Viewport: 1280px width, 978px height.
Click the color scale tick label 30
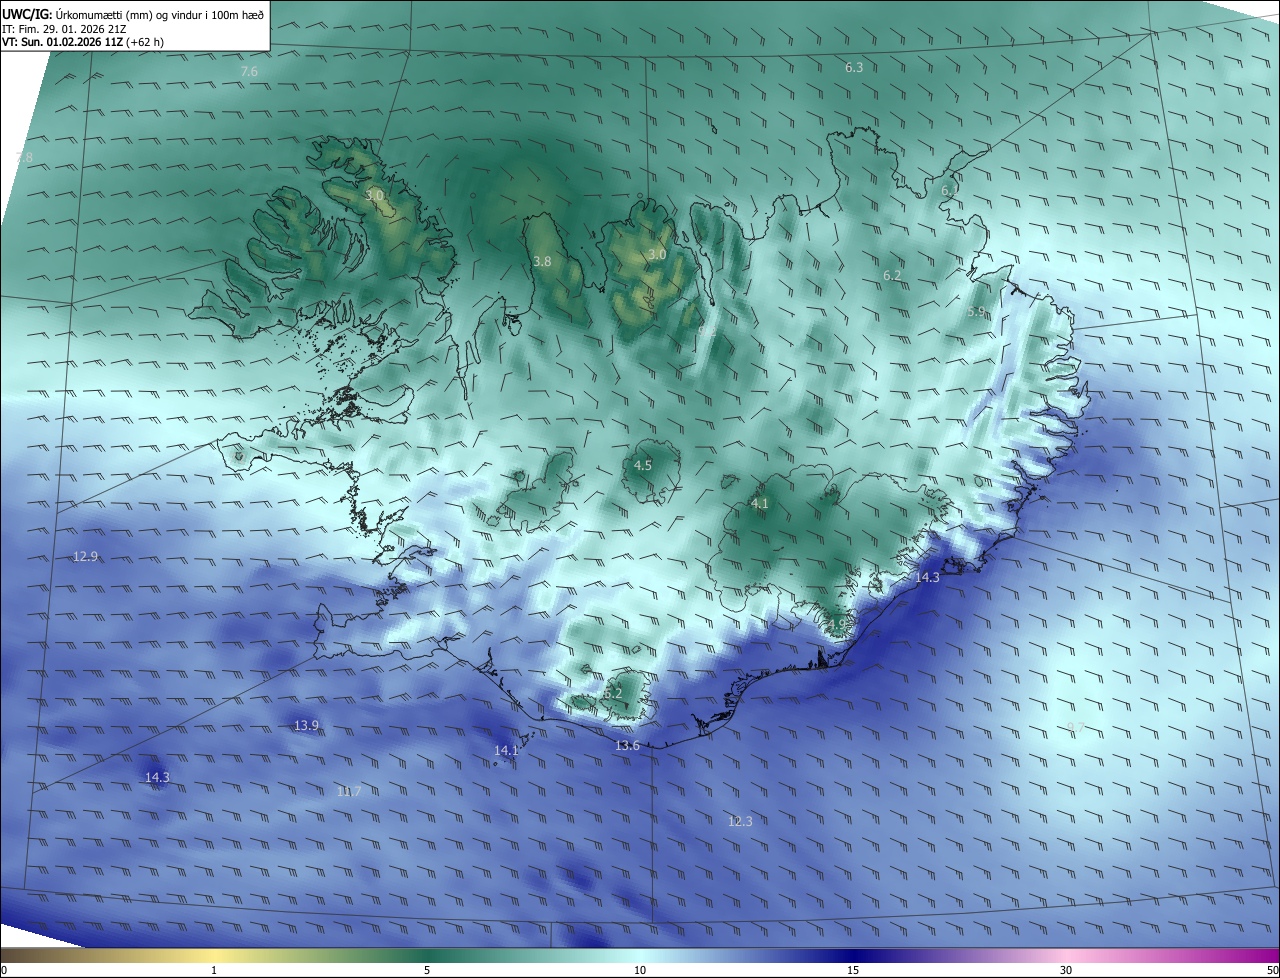click(x=1066, y=970)
